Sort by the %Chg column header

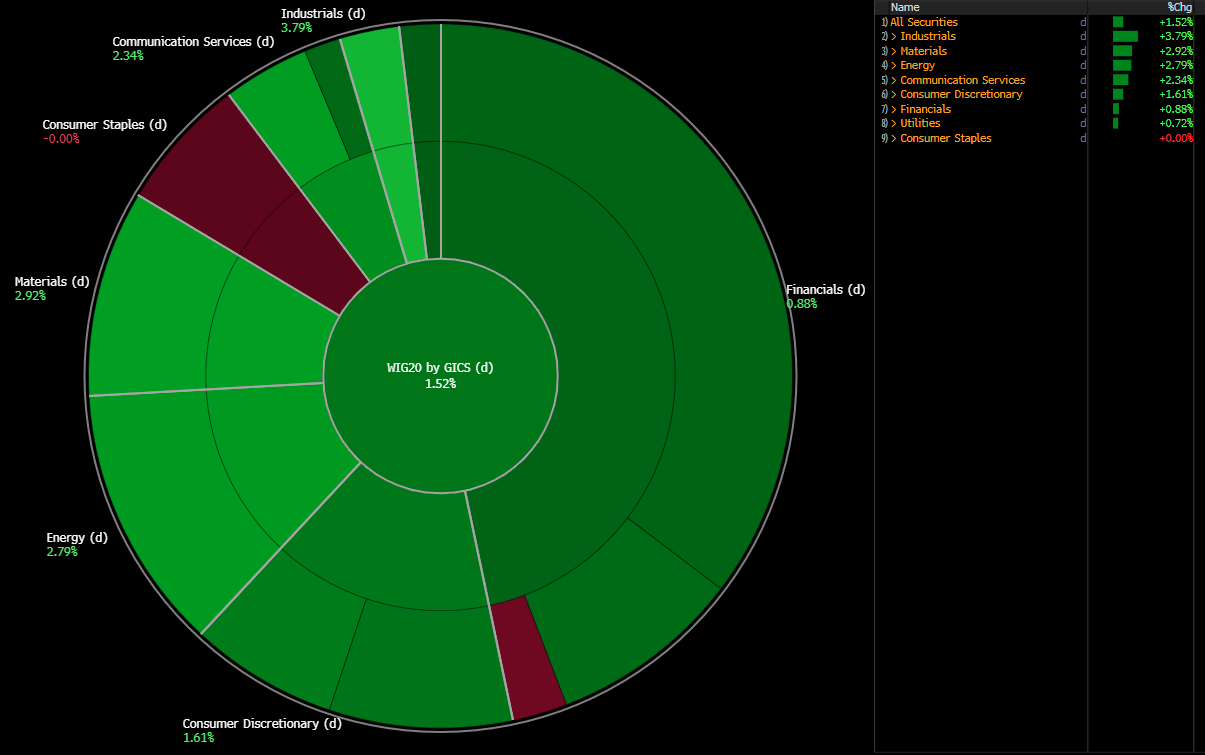pyautogui.click(x=1180, y=7)
